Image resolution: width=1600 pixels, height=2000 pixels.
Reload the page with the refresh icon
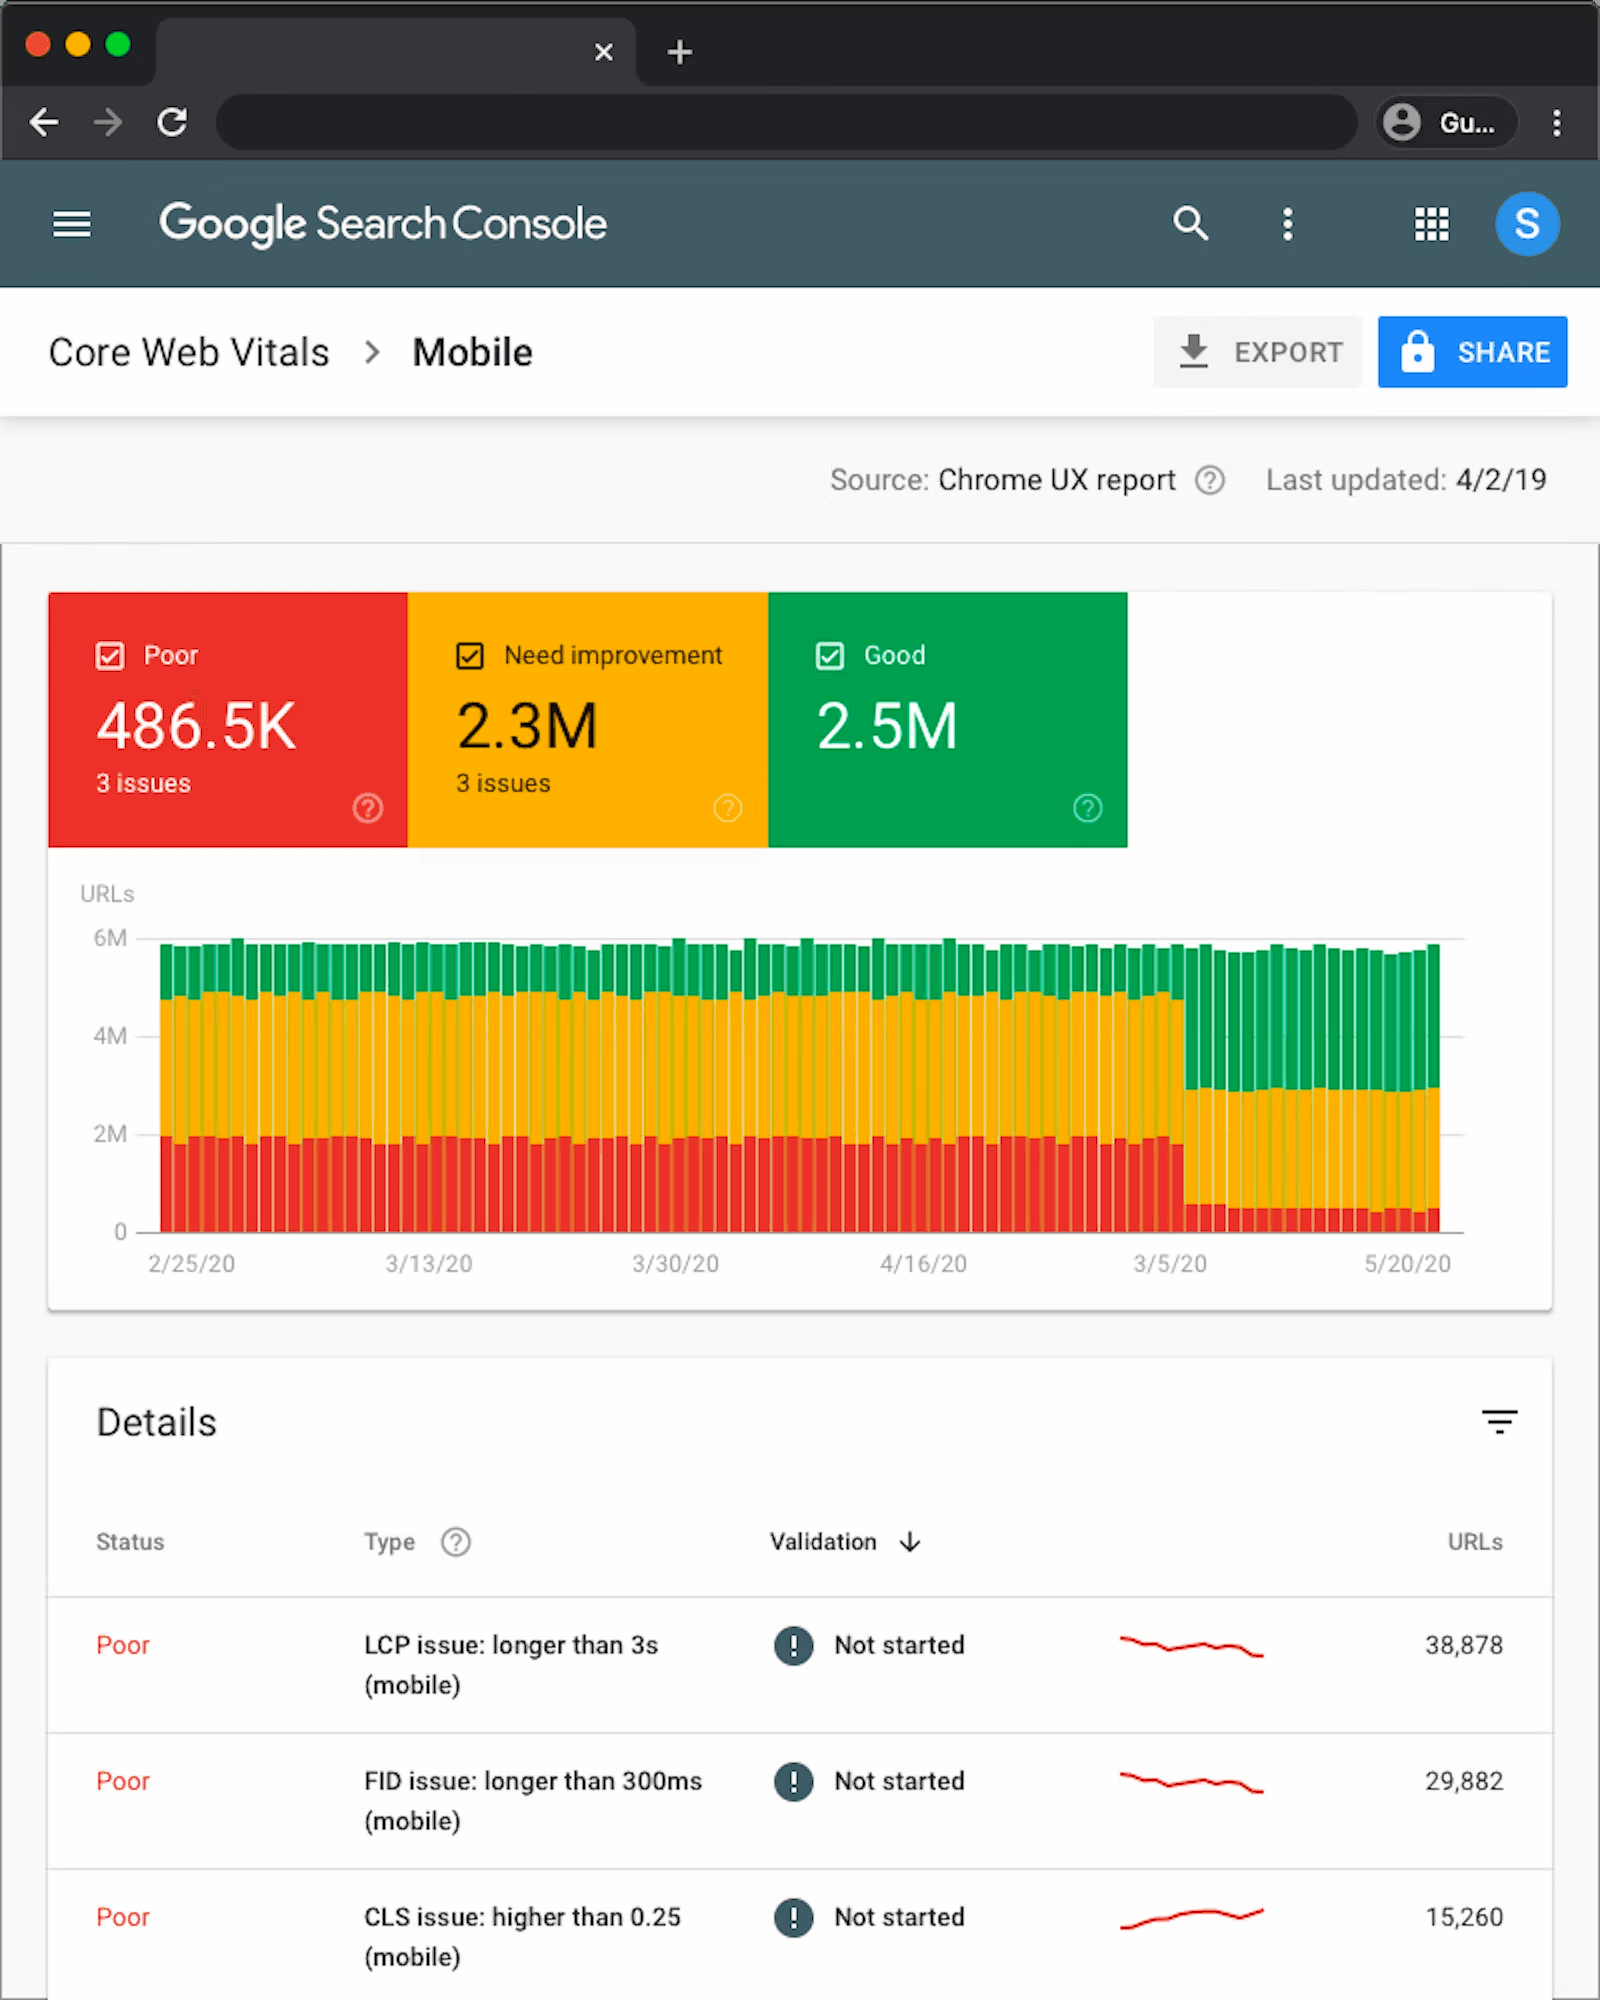tap(173, 122)
